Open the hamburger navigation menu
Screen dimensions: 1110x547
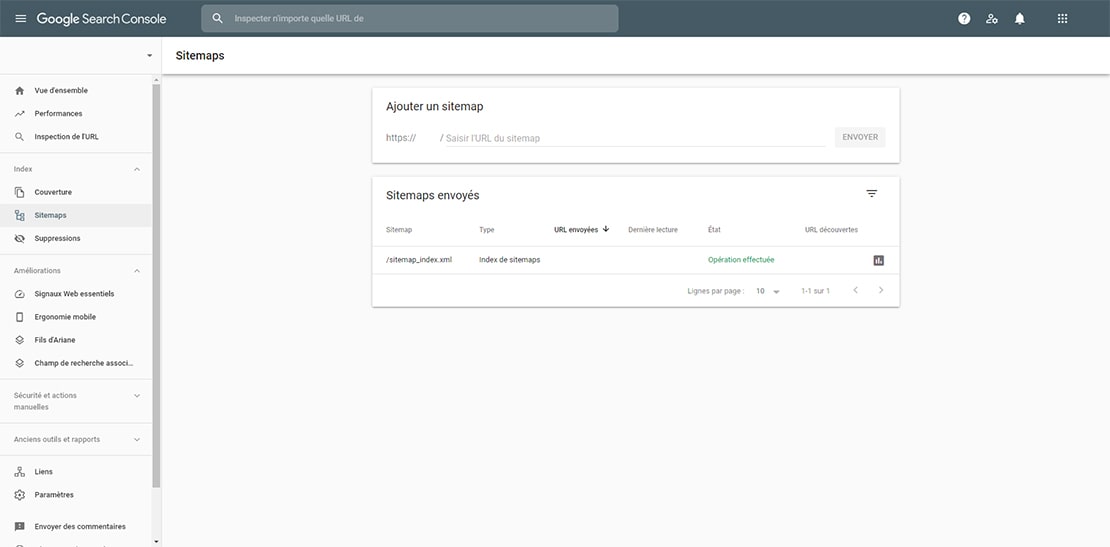click(21, 18)
